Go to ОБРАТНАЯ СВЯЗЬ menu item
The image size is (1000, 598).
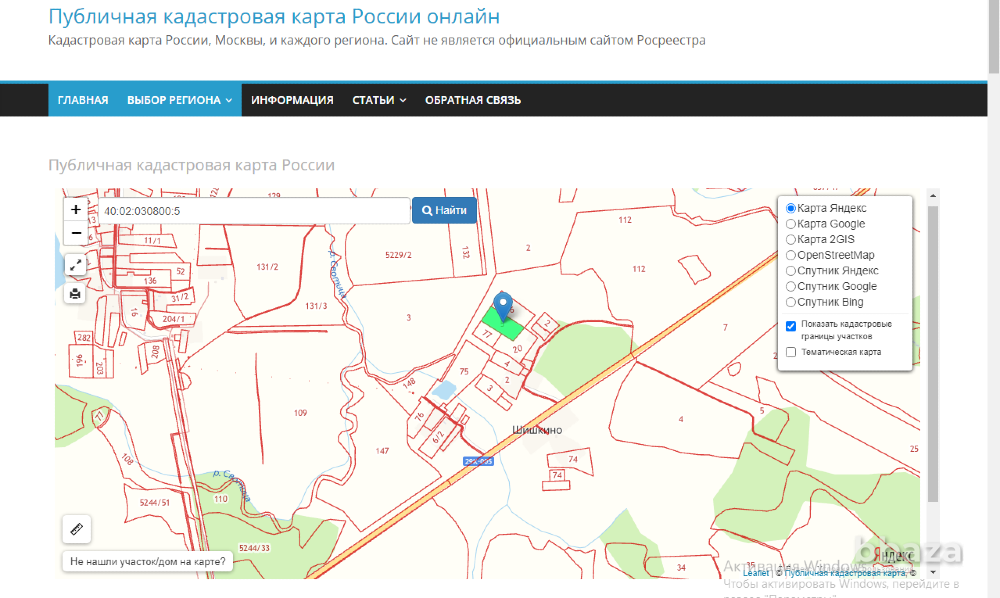point(472,100)
